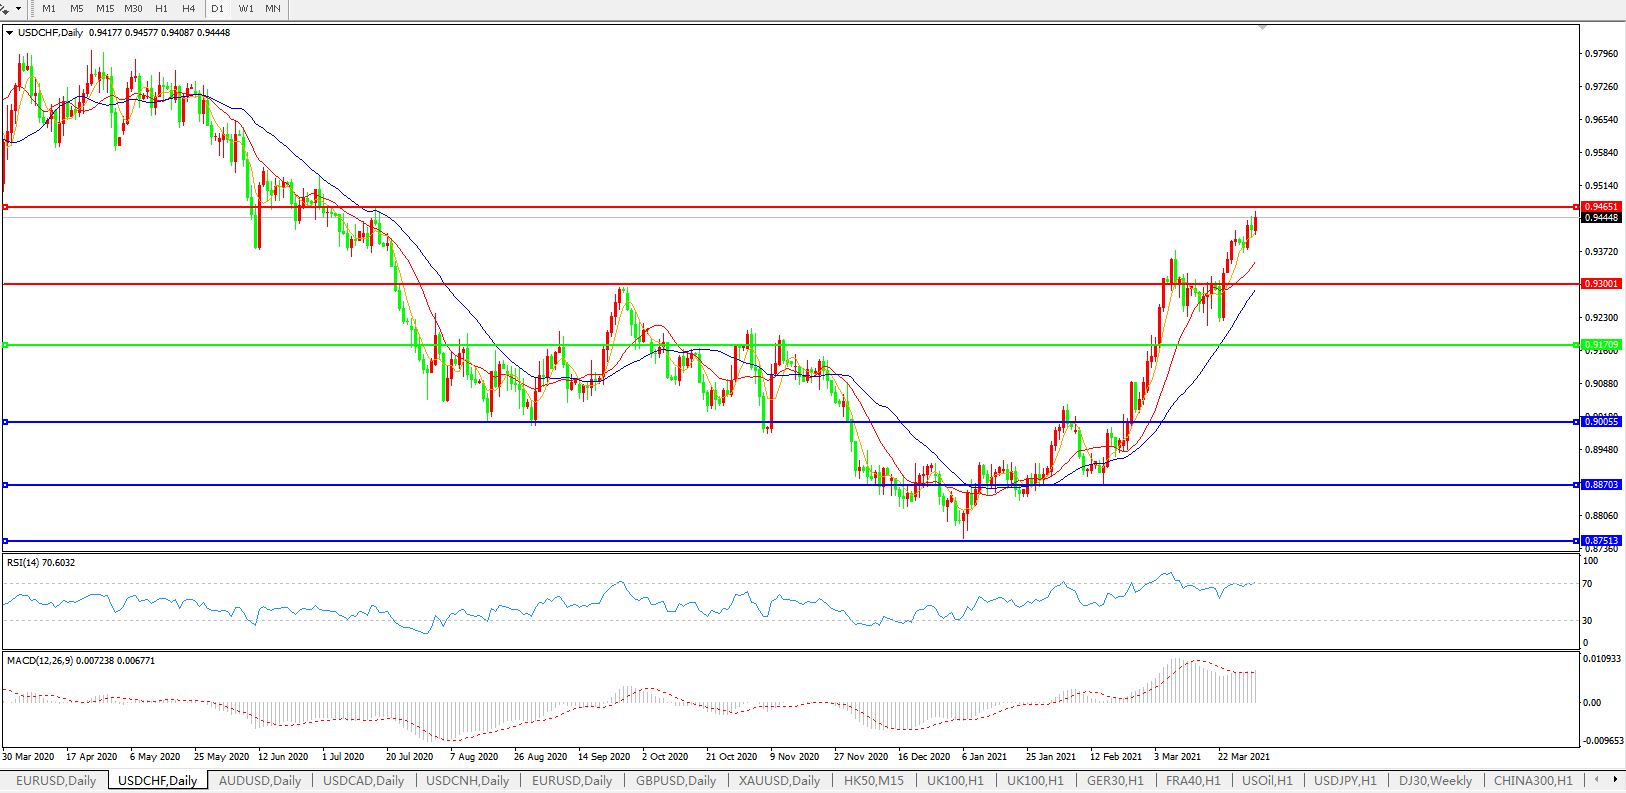The width and height of the screenshot is (1626, 793).
Task: Open the EURUSD,Daily first chart tab
Action: click(56, 780)
